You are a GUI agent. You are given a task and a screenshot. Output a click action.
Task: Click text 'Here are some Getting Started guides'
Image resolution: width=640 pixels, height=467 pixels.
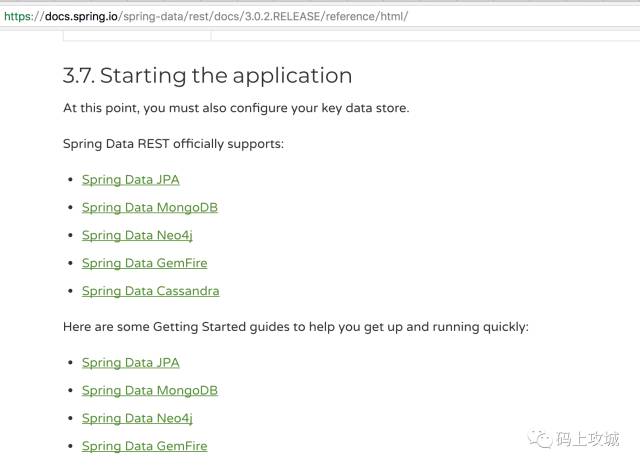pyautogui.click(x=176, y=327)
